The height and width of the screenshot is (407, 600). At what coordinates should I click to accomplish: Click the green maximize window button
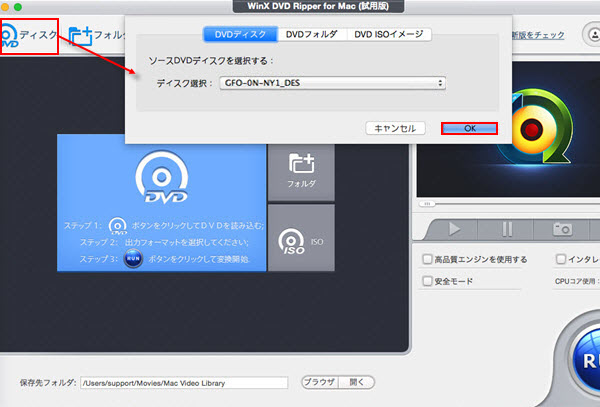tap(18, 7)
